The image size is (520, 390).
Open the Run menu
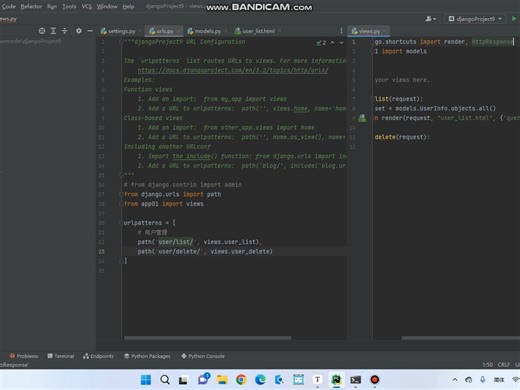pyautogui.click(x=52, y=6)
